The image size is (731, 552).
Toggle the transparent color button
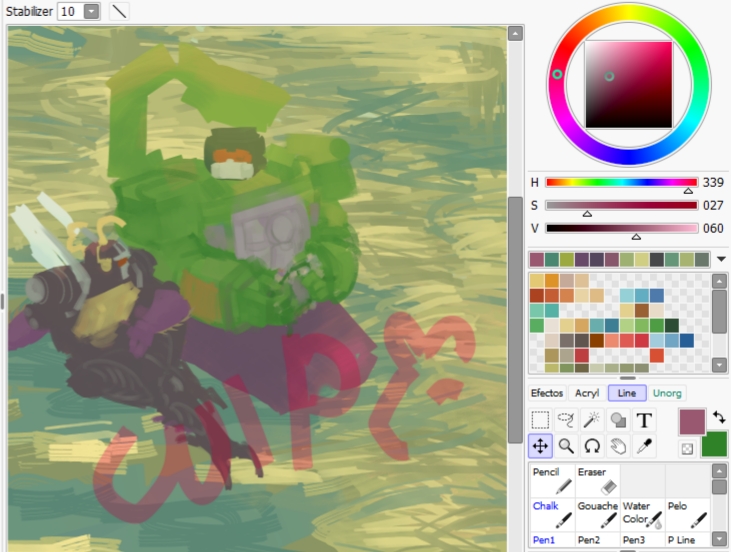coord(687,449)
